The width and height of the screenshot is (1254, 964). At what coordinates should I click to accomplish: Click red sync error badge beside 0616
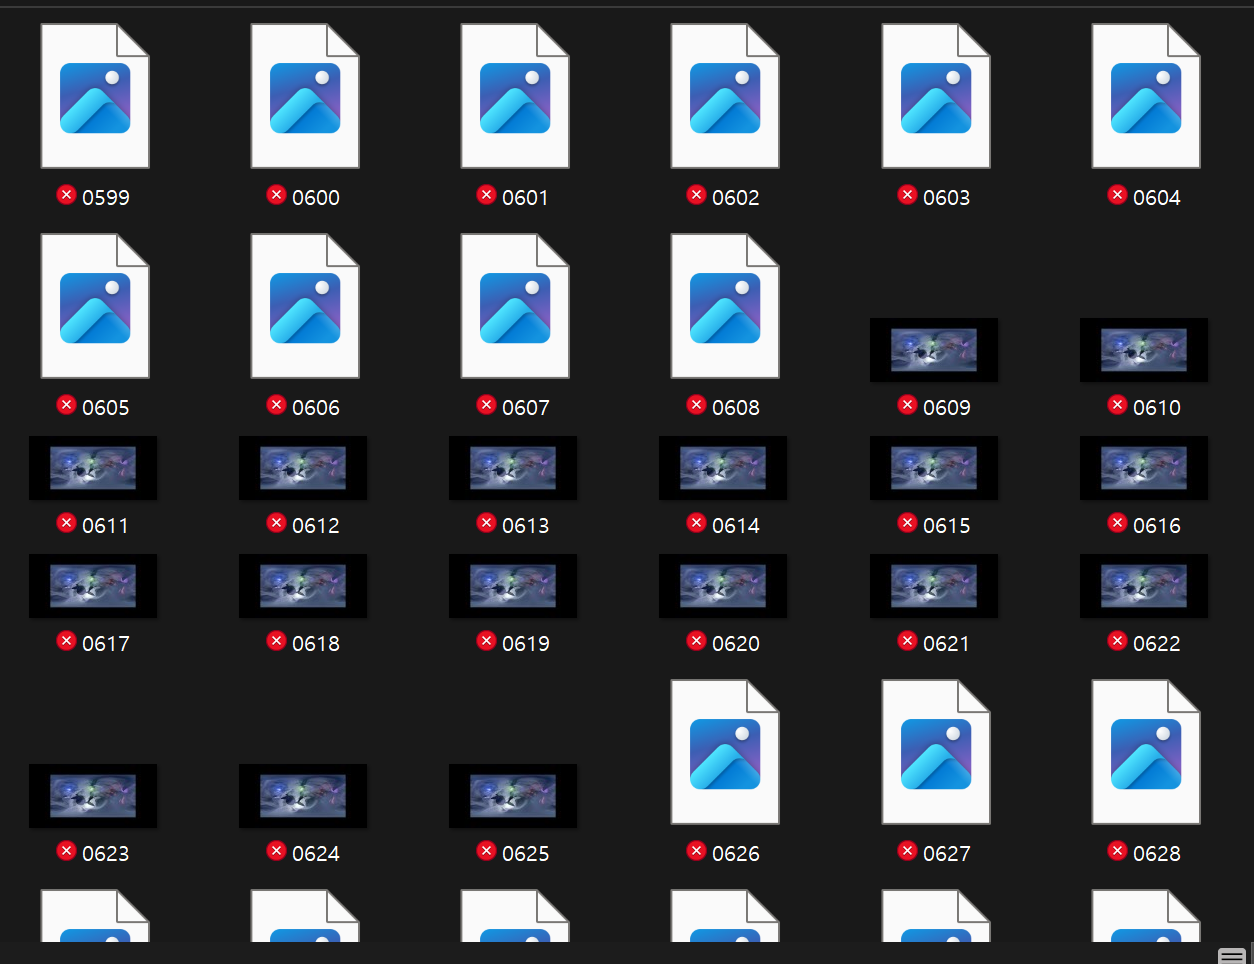click(x=1117, y=523)
